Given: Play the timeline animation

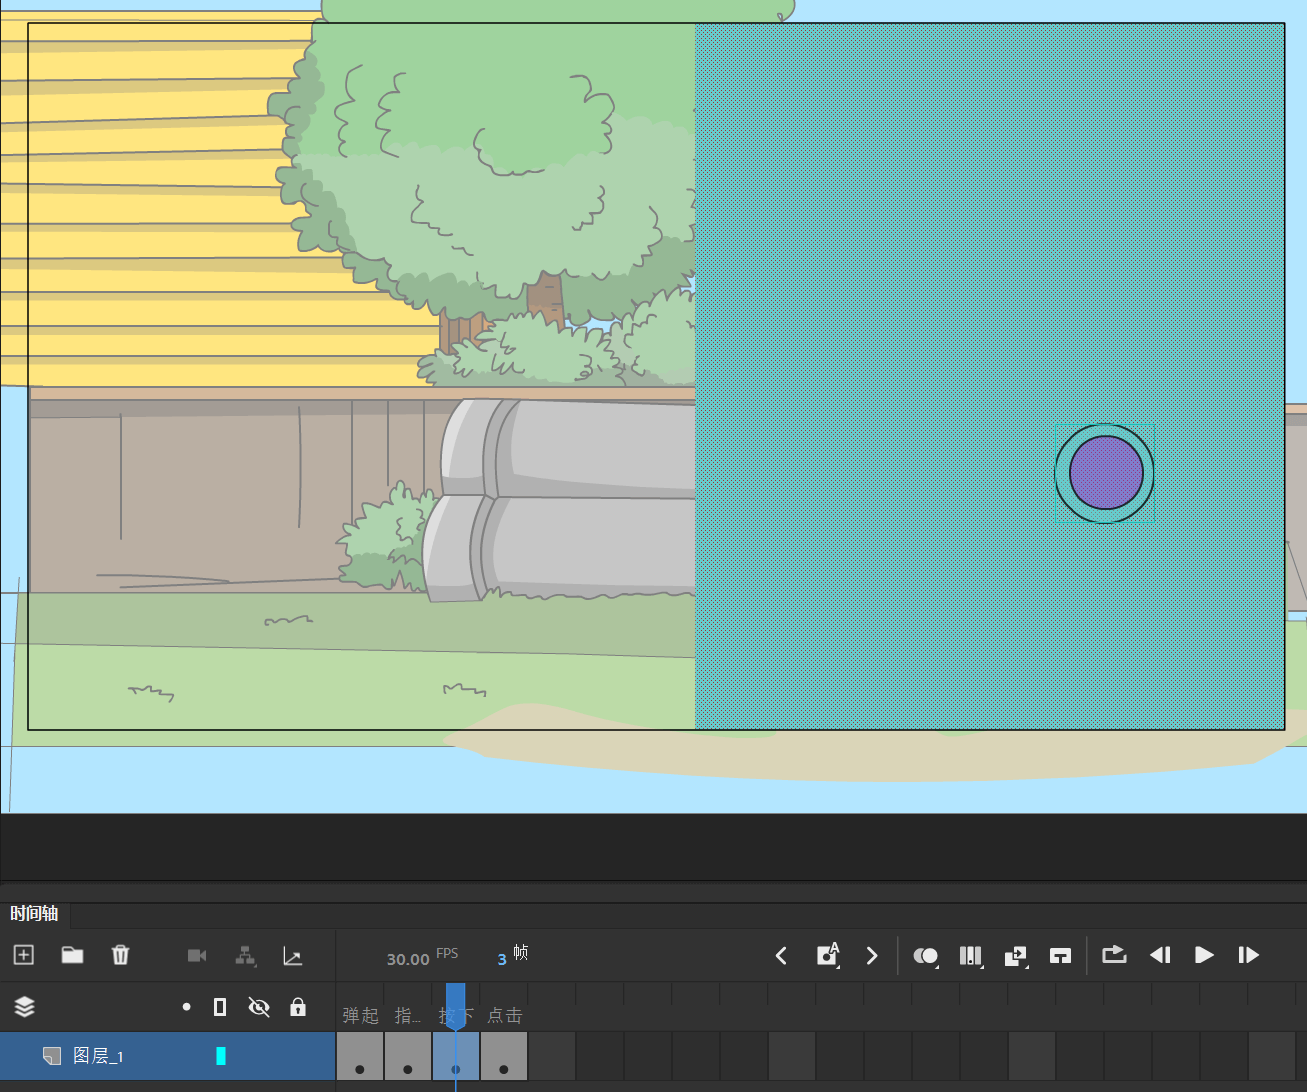Looking at the screenshot, I should click(x=1205, y=955).
